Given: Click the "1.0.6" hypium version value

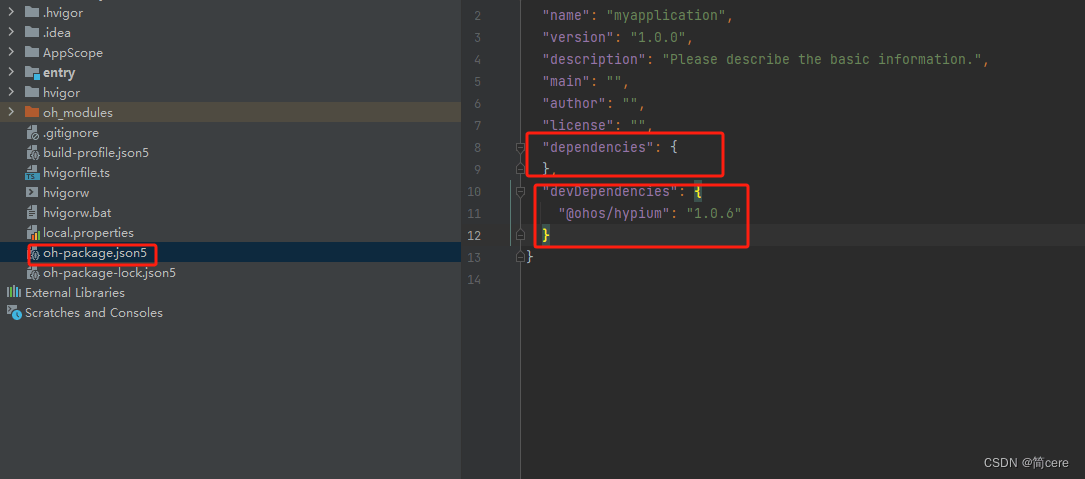Looking at the screenshot, I should [714, 213].
